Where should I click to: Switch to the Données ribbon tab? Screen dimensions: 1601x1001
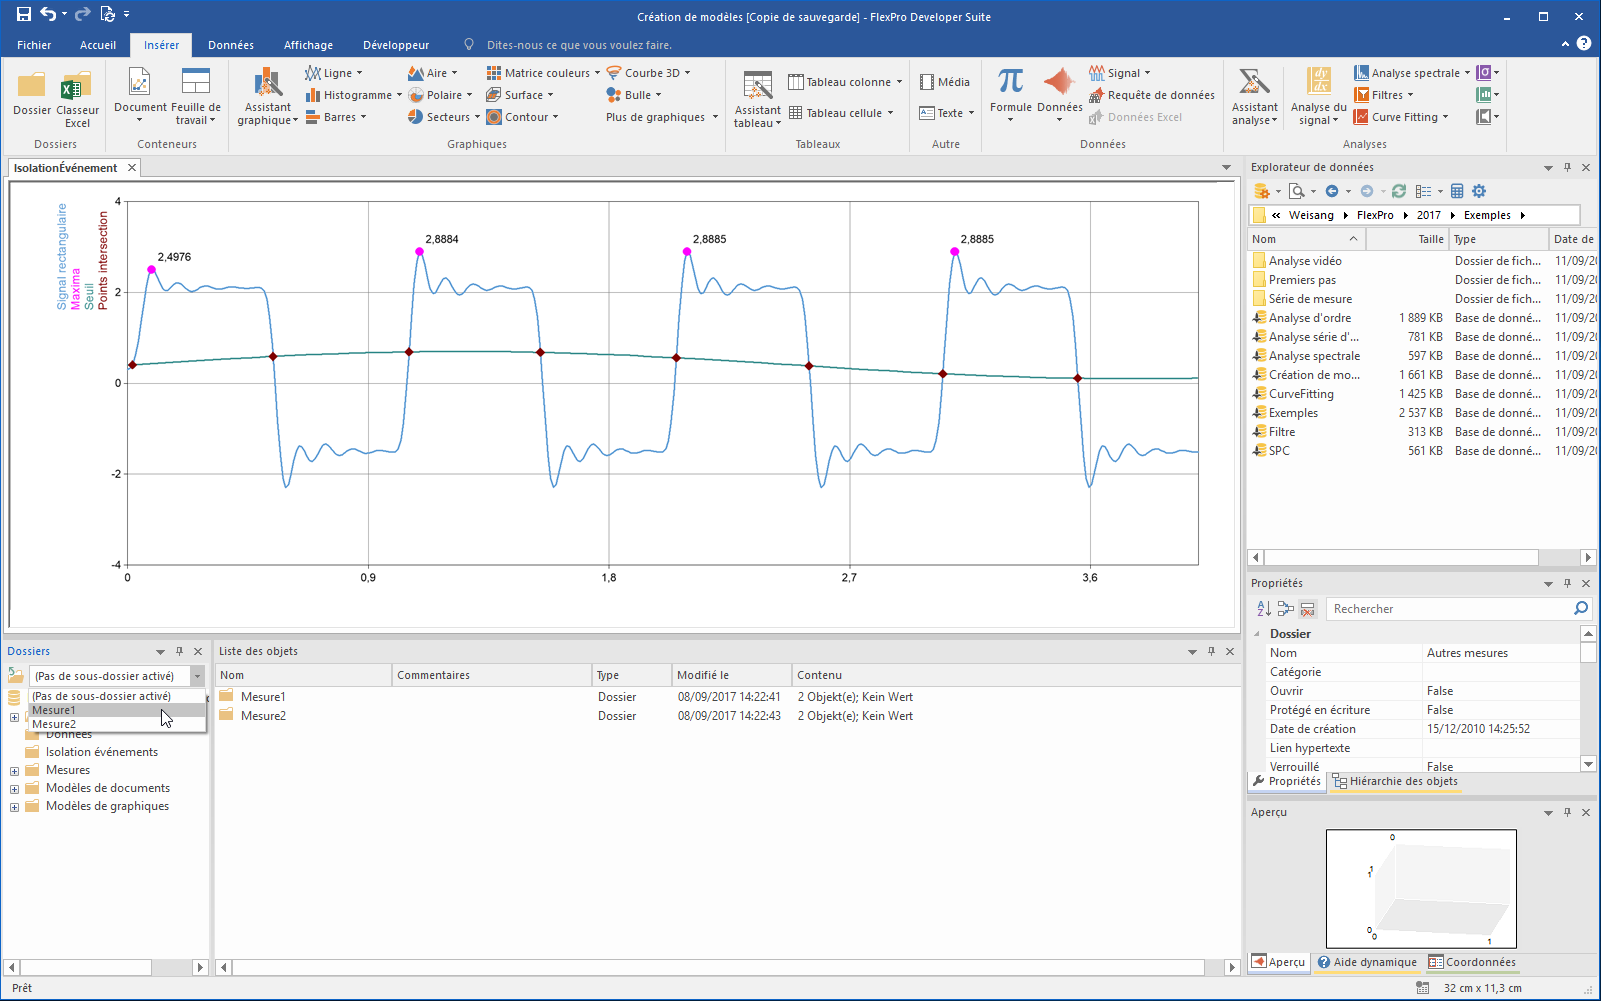231,45
